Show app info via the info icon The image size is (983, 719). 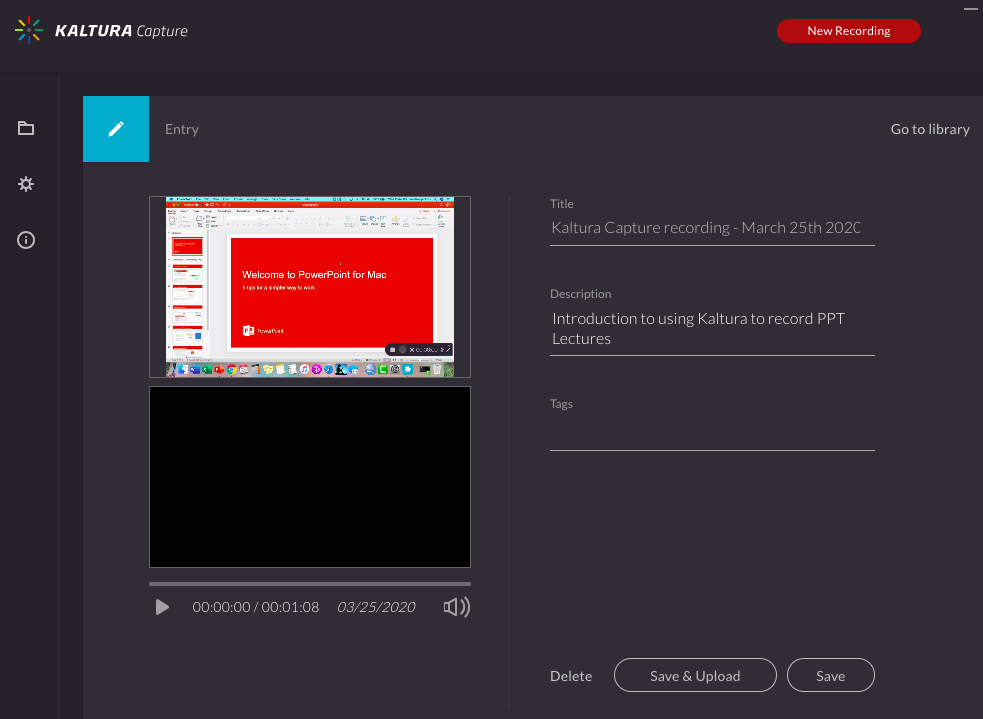click(x=26, y=240)
